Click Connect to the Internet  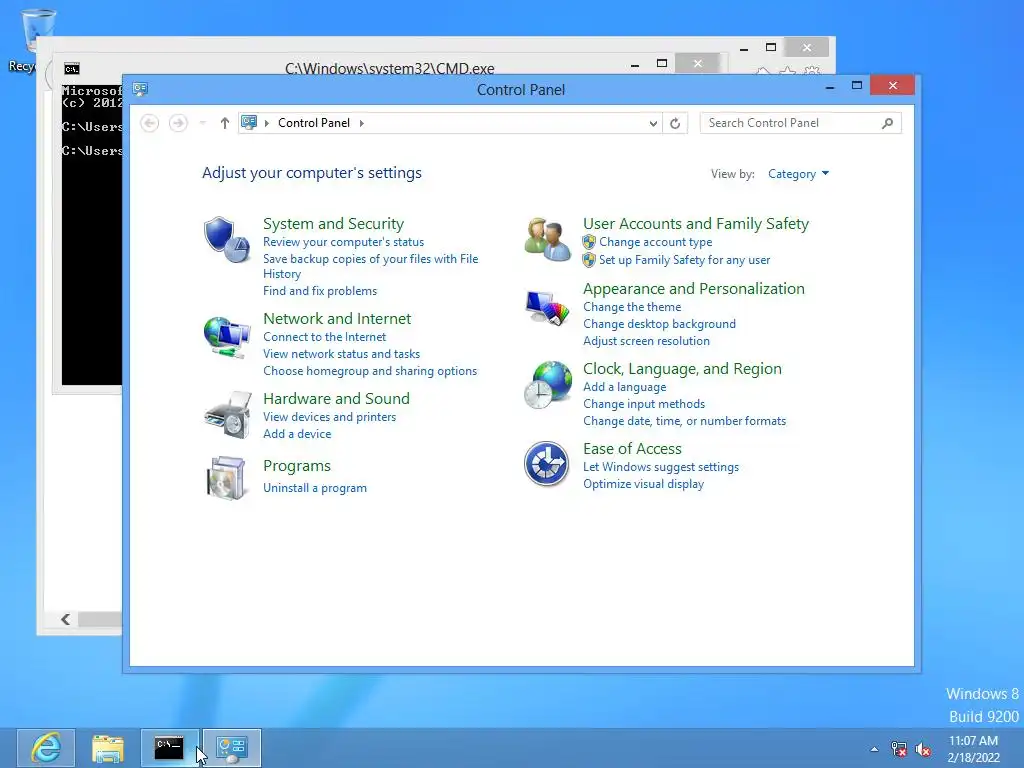pyautogui.click(x=325, y=337)
